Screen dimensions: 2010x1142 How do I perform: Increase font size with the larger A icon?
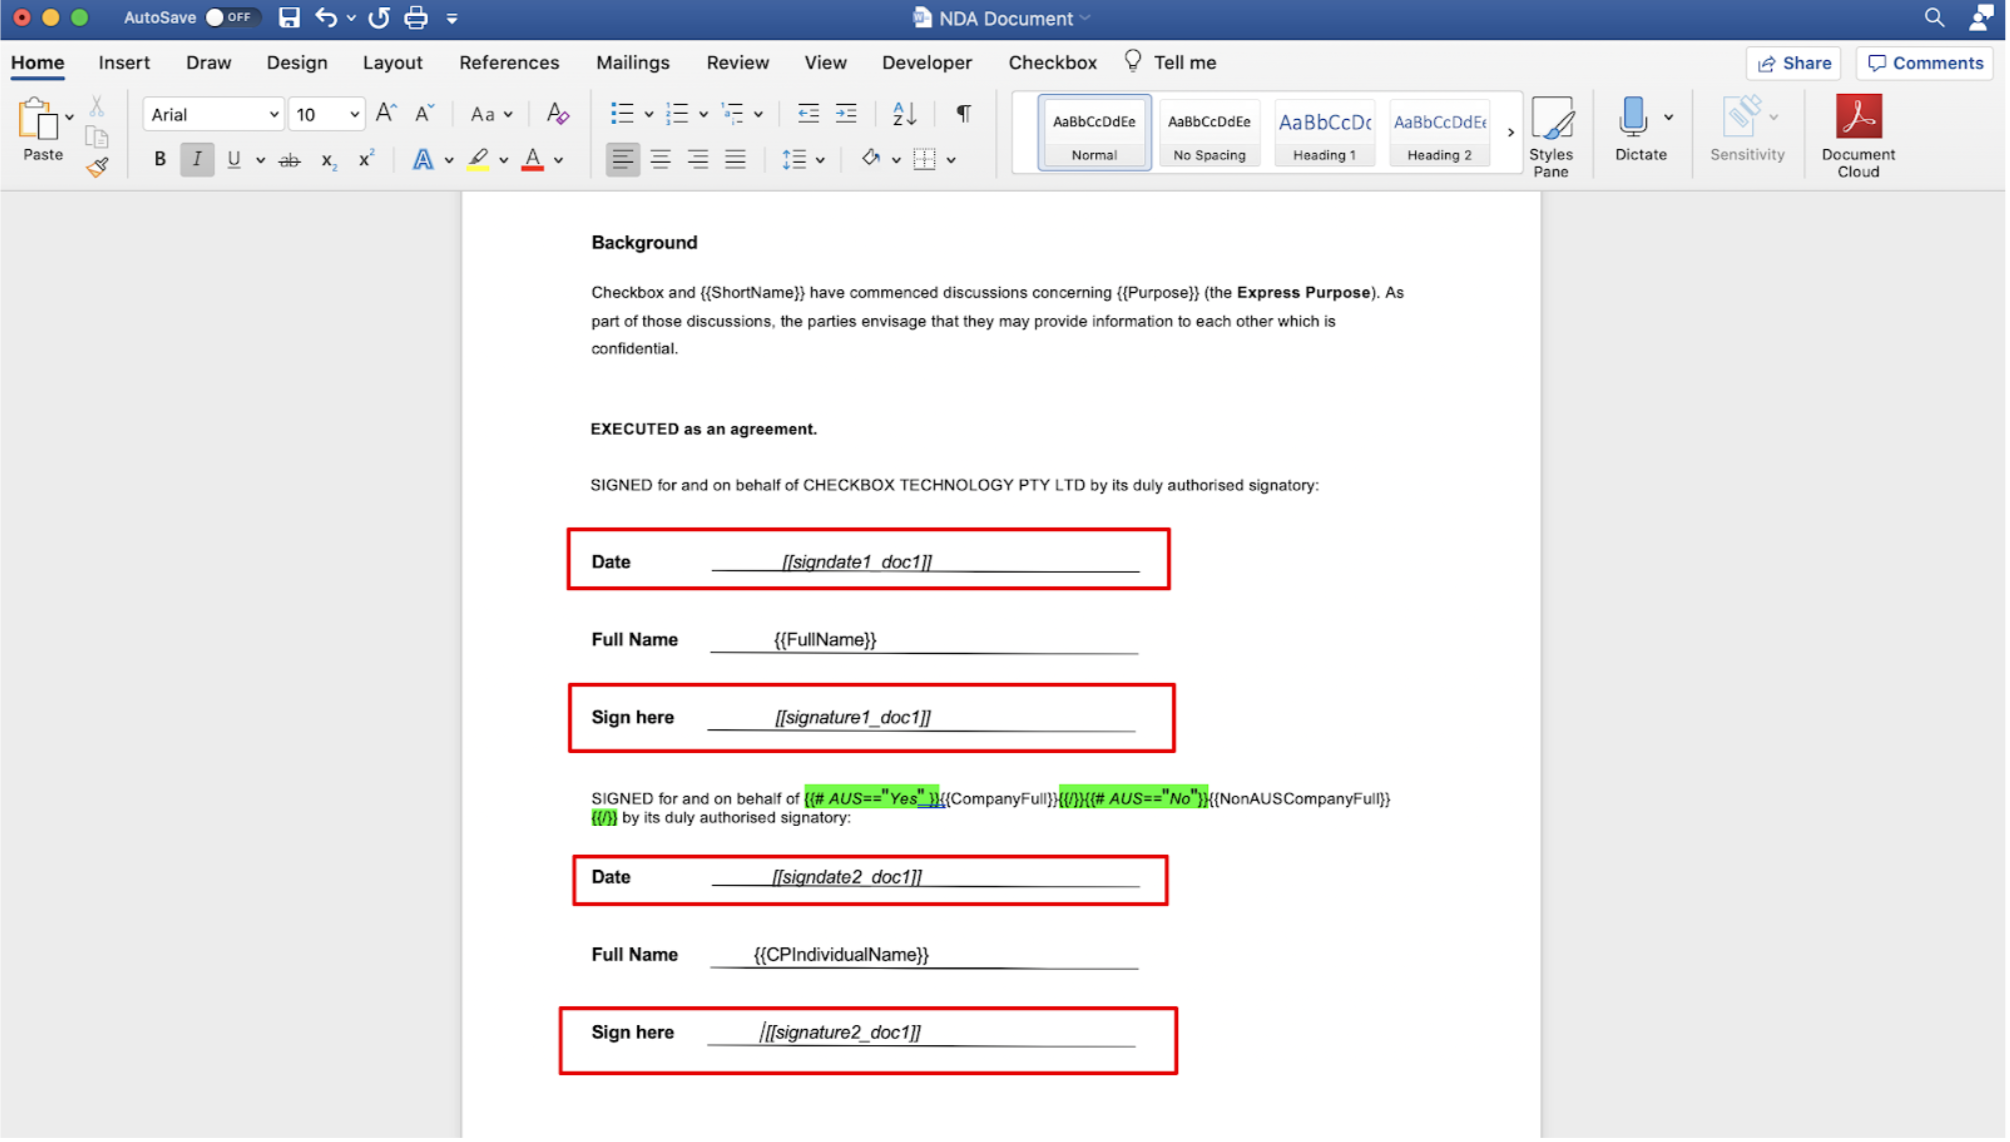pyautogui.click(x=386, y=113)
